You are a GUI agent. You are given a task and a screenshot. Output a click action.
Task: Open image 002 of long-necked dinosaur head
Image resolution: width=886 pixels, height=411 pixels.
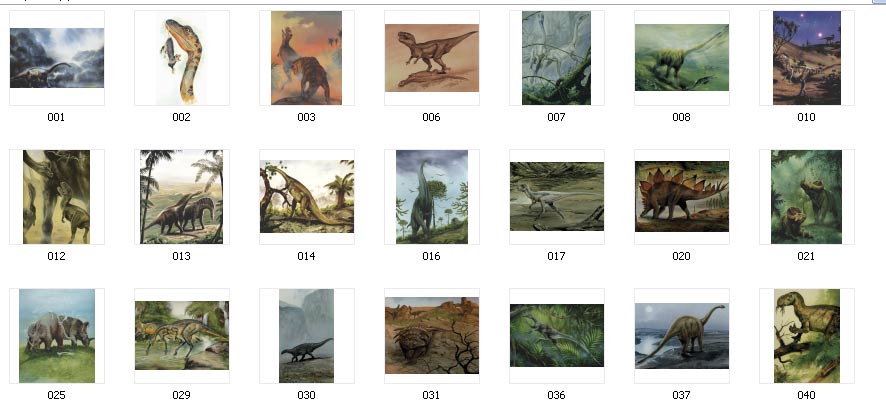pyautogui.click(x=181, y=58)
